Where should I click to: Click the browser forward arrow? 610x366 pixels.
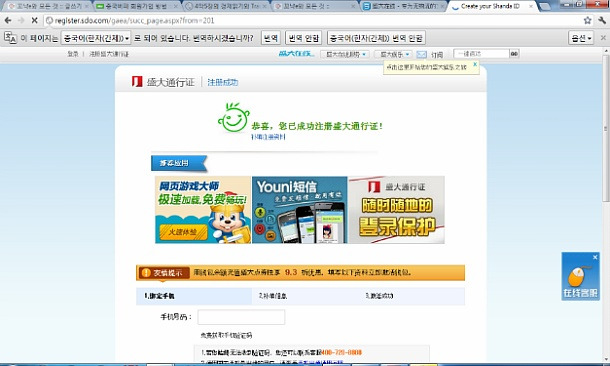coord(21,20)
